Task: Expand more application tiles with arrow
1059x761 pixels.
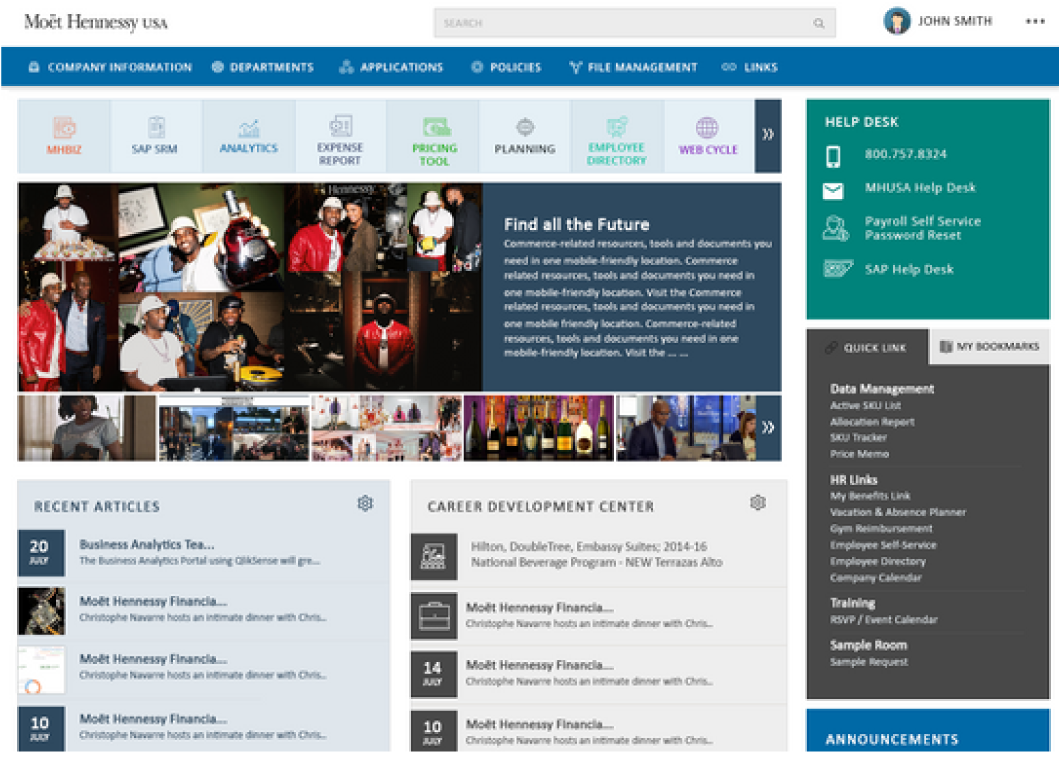Action: [768, 135]
